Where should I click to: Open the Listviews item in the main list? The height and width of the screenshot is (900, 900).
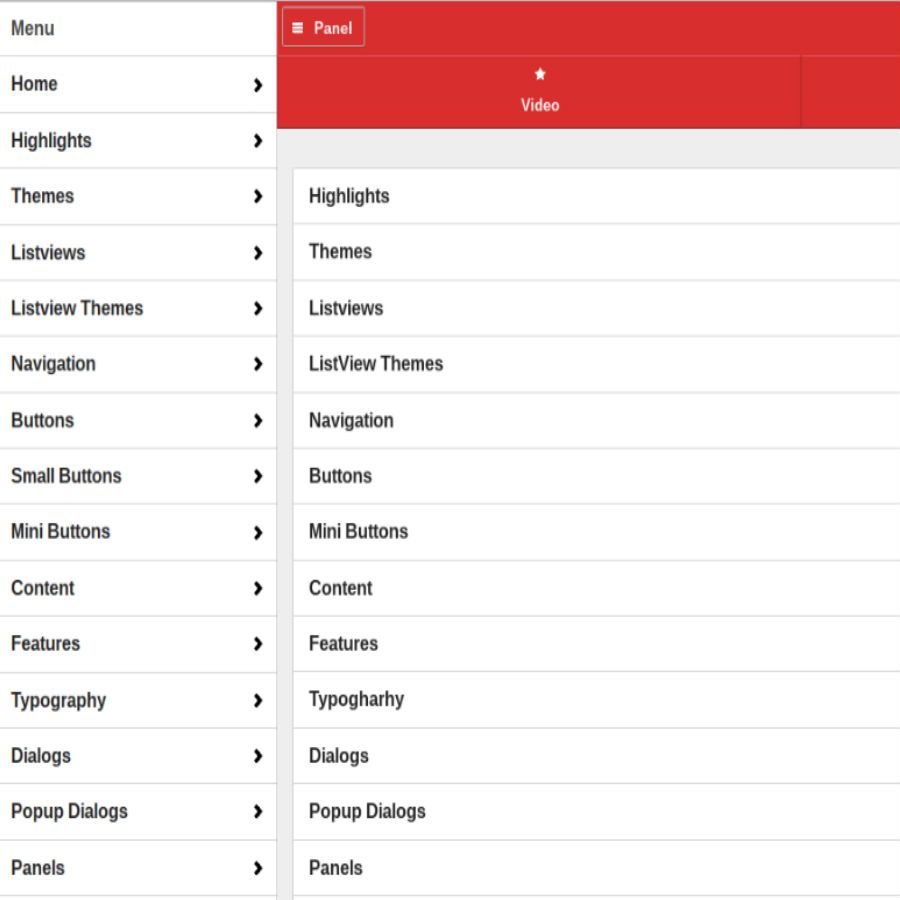coord(346,308)
